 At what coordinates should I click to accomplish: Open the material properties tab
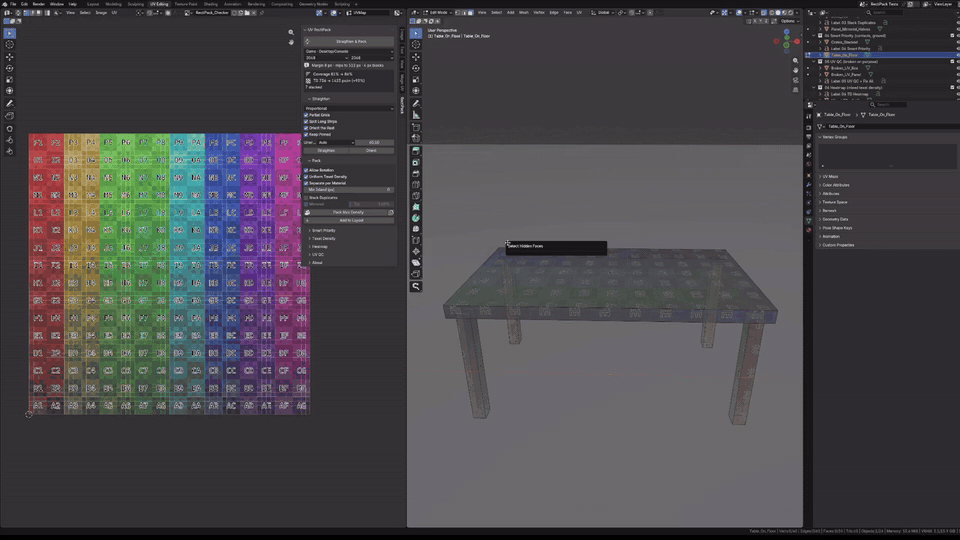[809, 230]
